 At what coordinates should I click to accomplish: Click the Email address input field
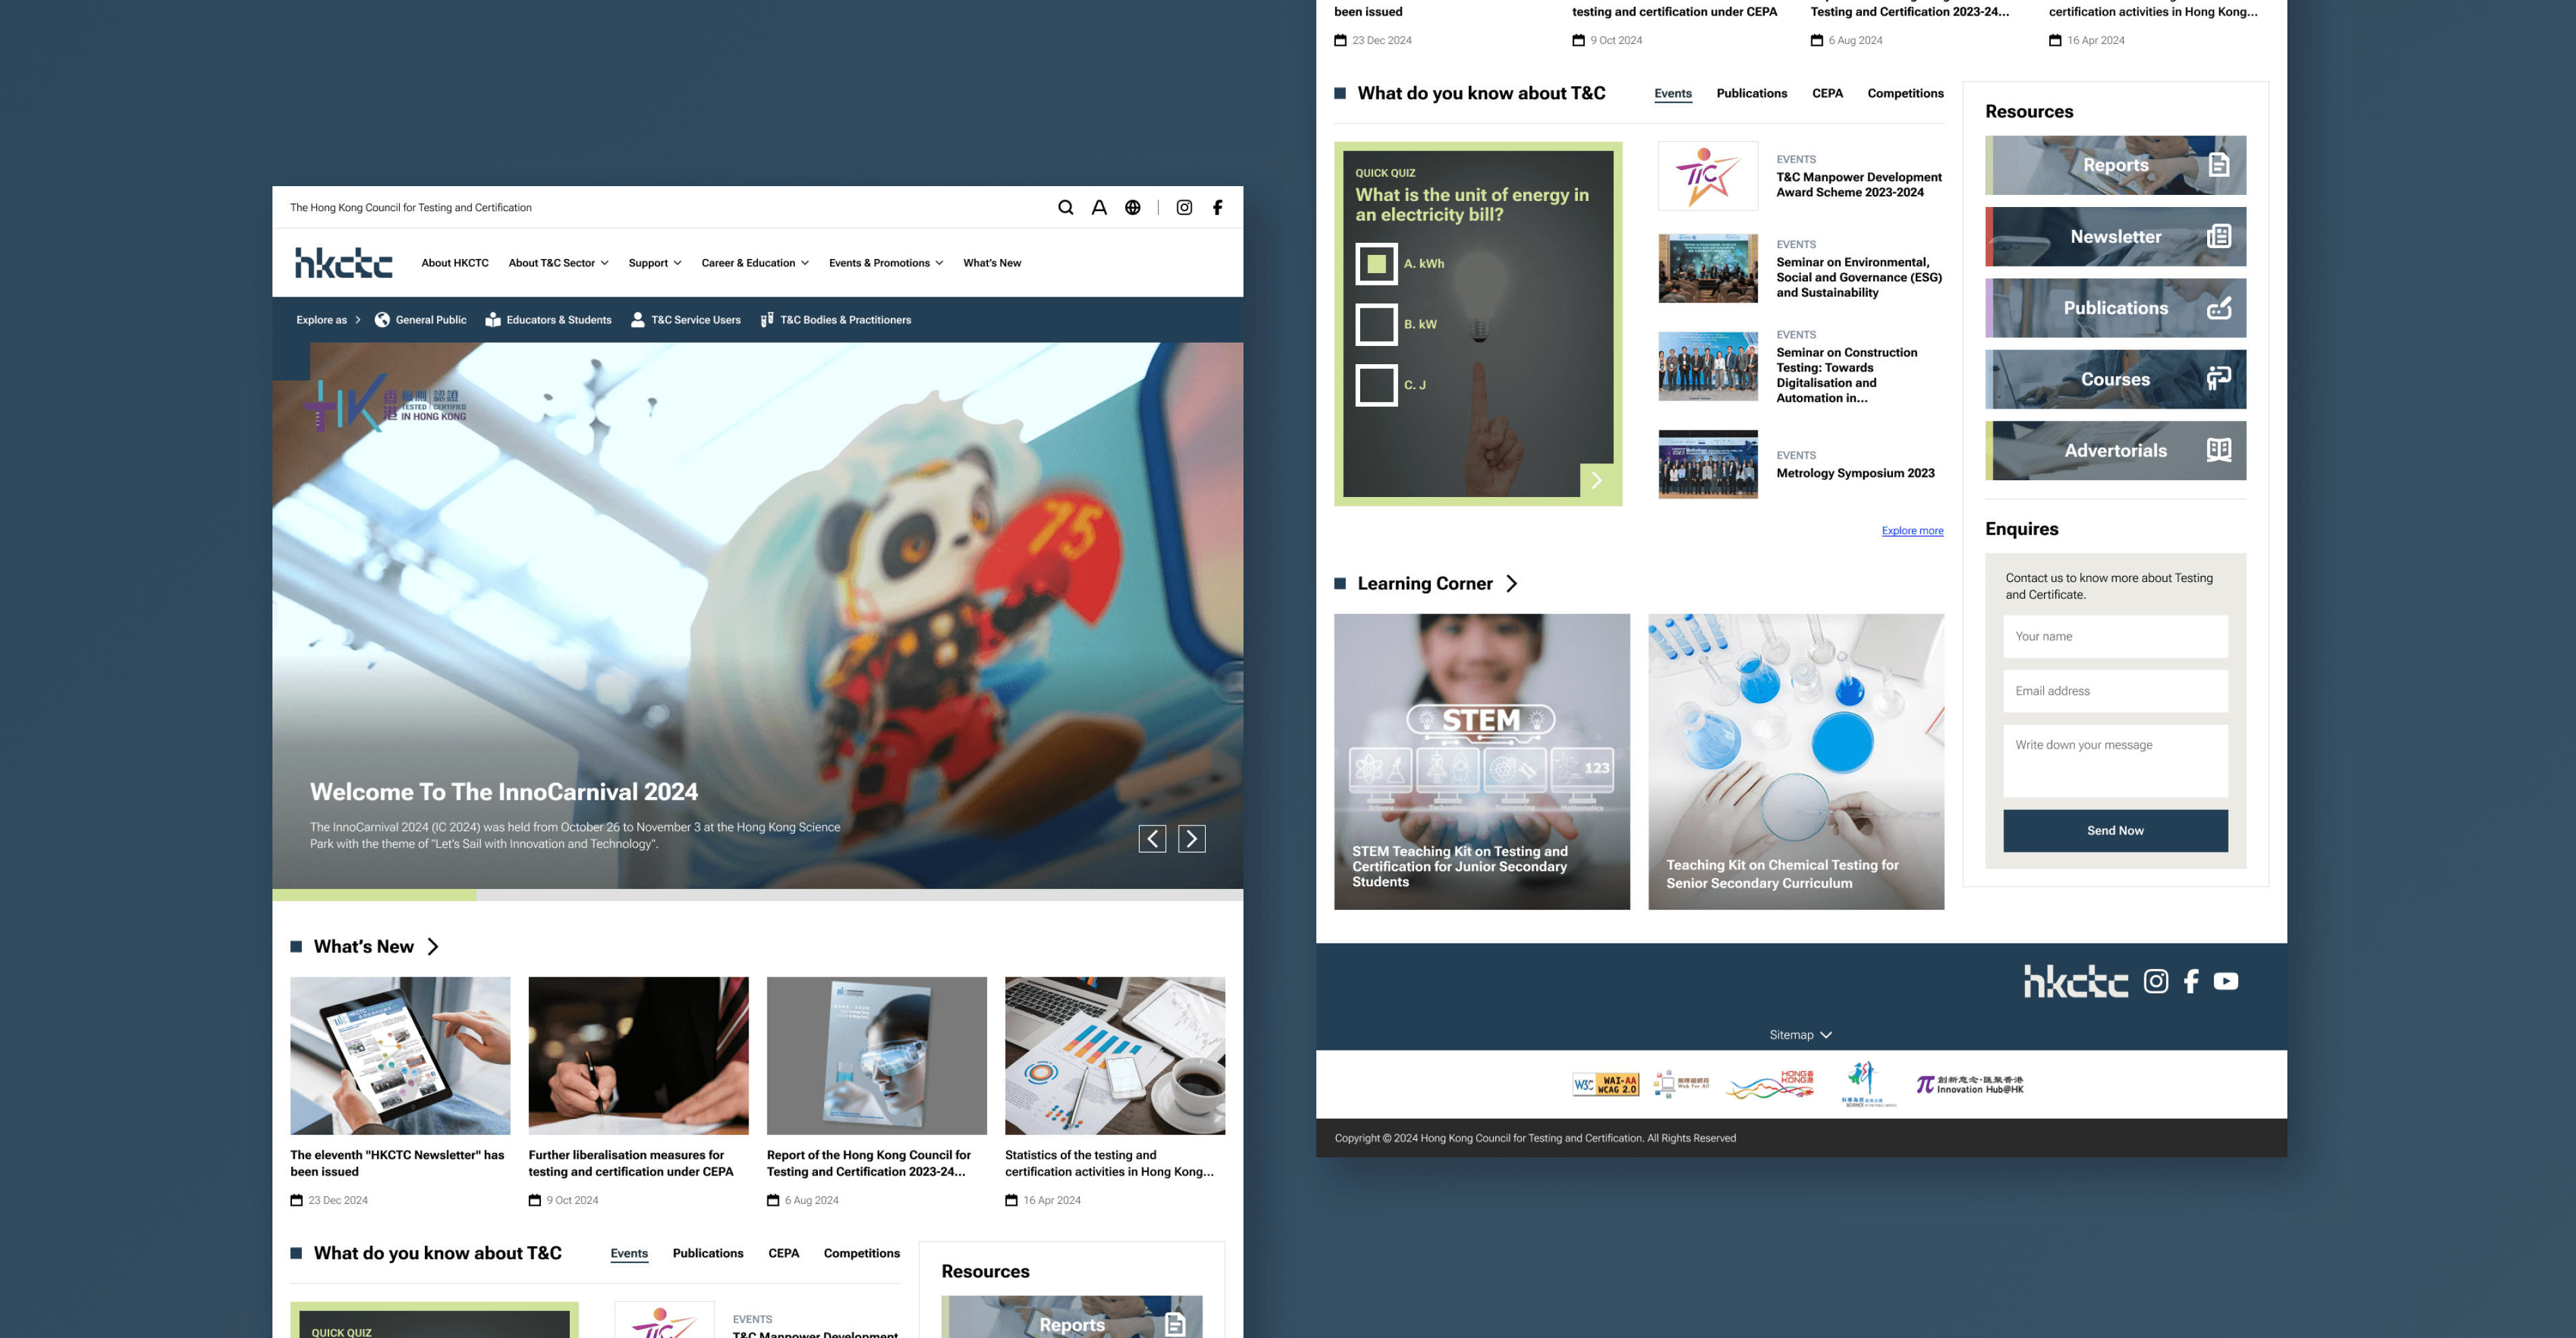click(2115, 691)
